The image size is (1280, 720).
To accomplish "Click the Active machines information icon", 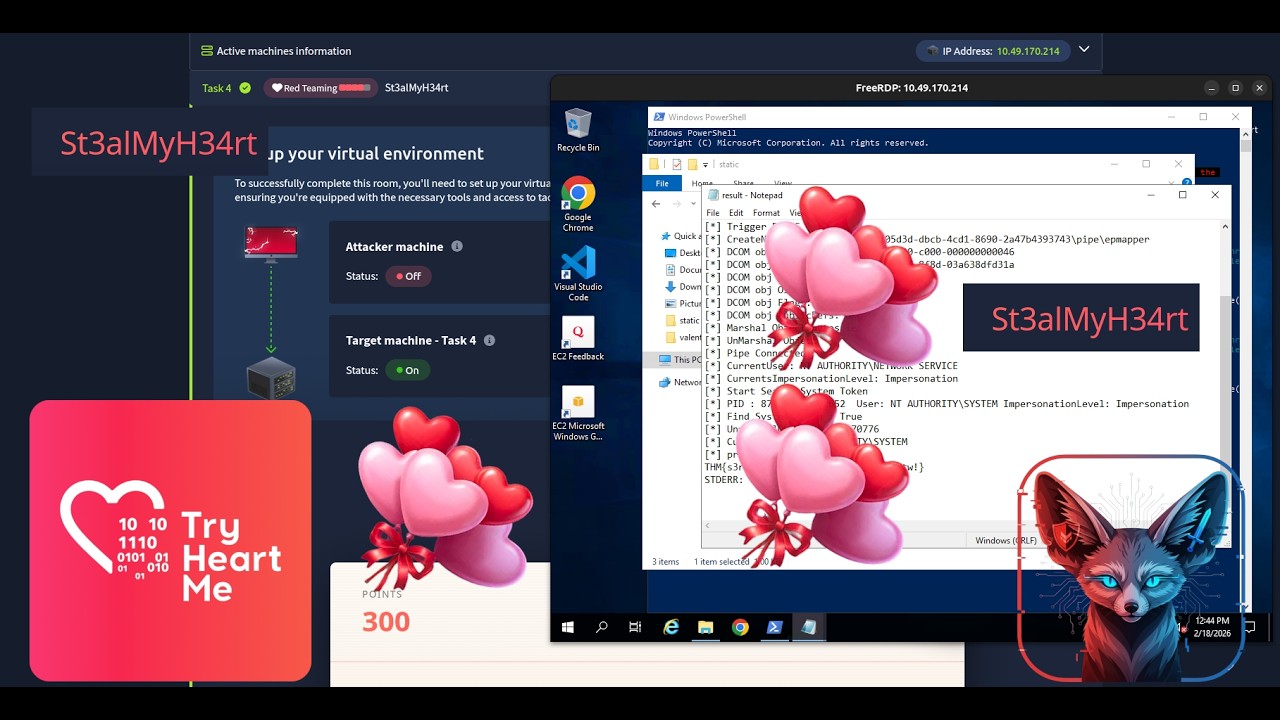I will 207,51.
